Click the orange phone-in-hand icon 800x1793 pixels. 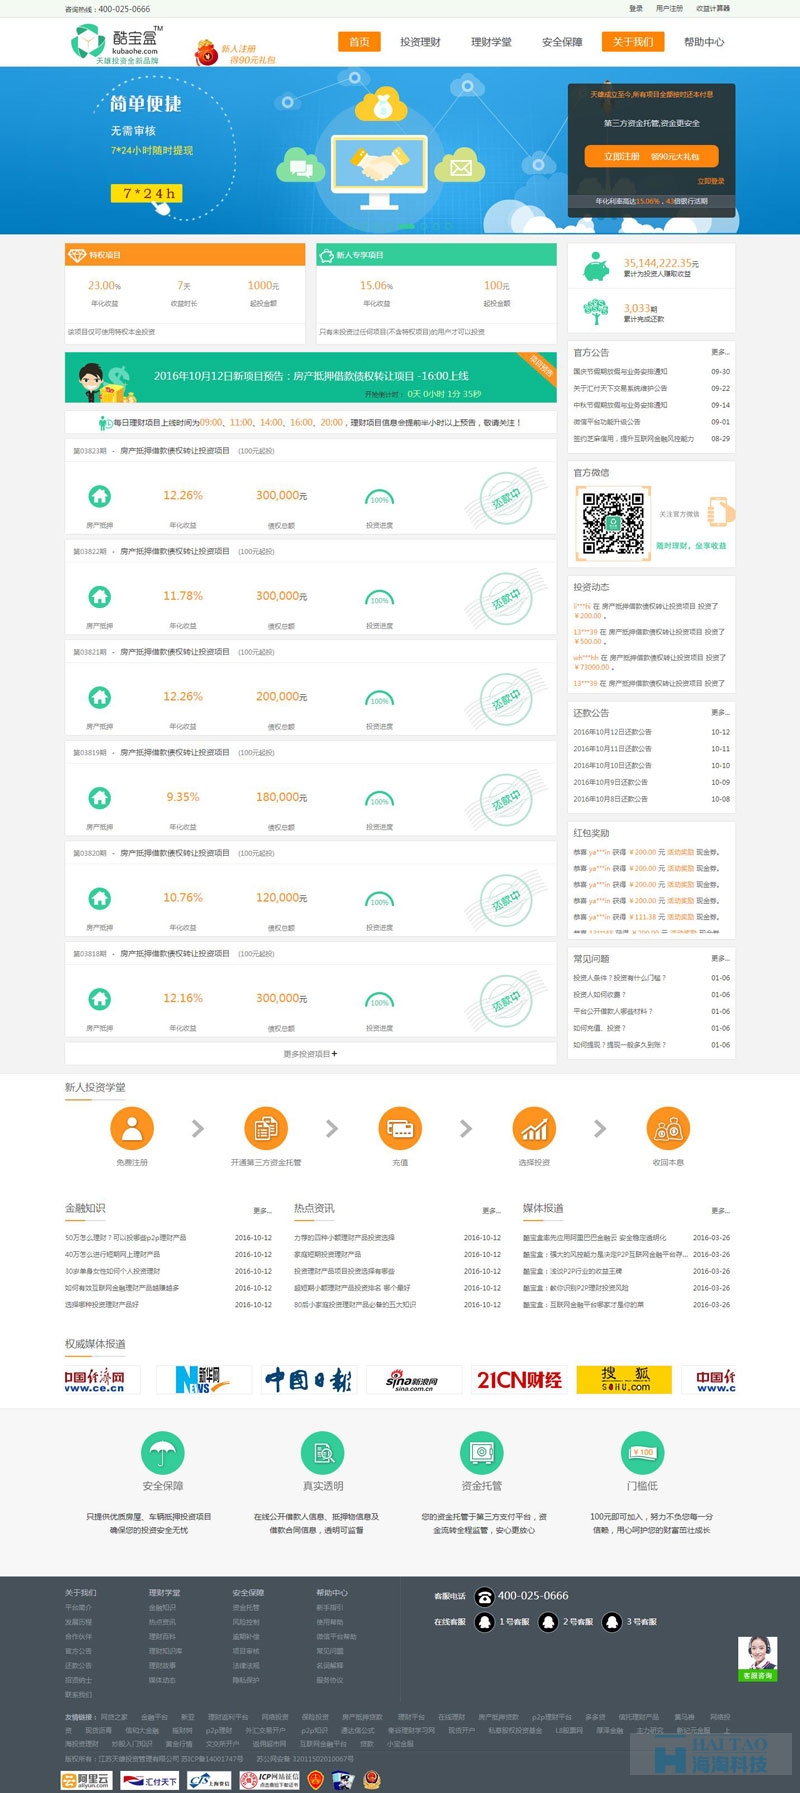(721, 511)
